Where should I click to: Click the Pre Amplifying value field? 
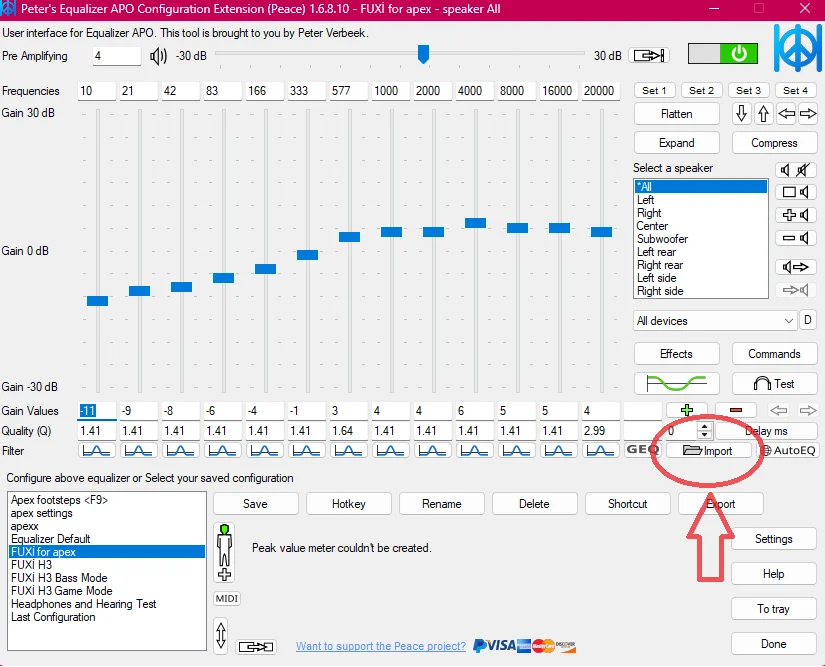[x=117, y=56]
